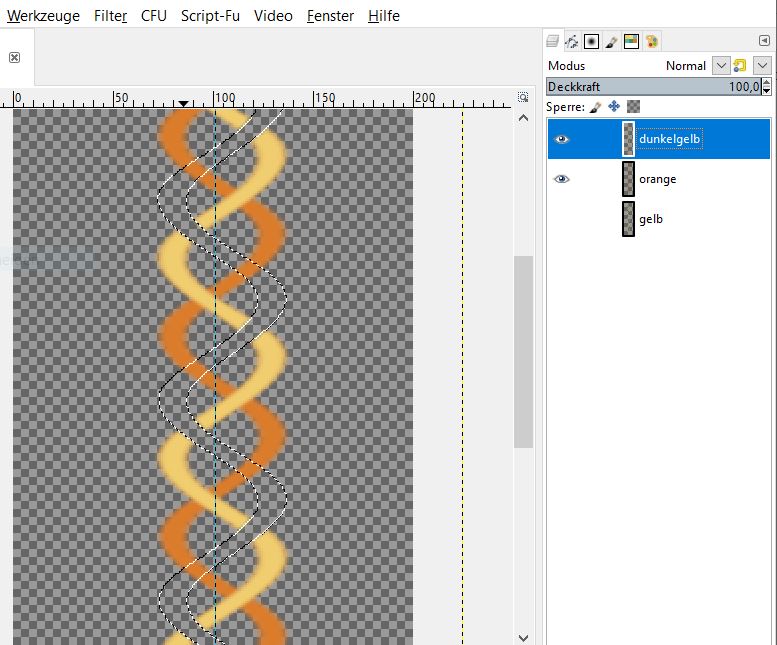The width and height of the screenshot is (777, 645).
Task: Increase Deckkraft with the up stepper arrow
Action: [767, 83]
